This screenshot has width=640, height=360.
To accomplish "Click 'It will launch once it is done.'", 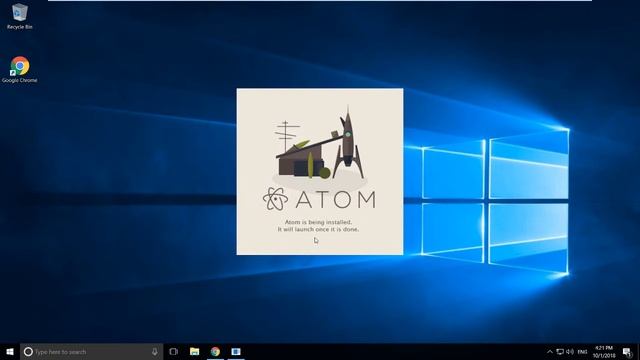I will (x=318, y=229).
